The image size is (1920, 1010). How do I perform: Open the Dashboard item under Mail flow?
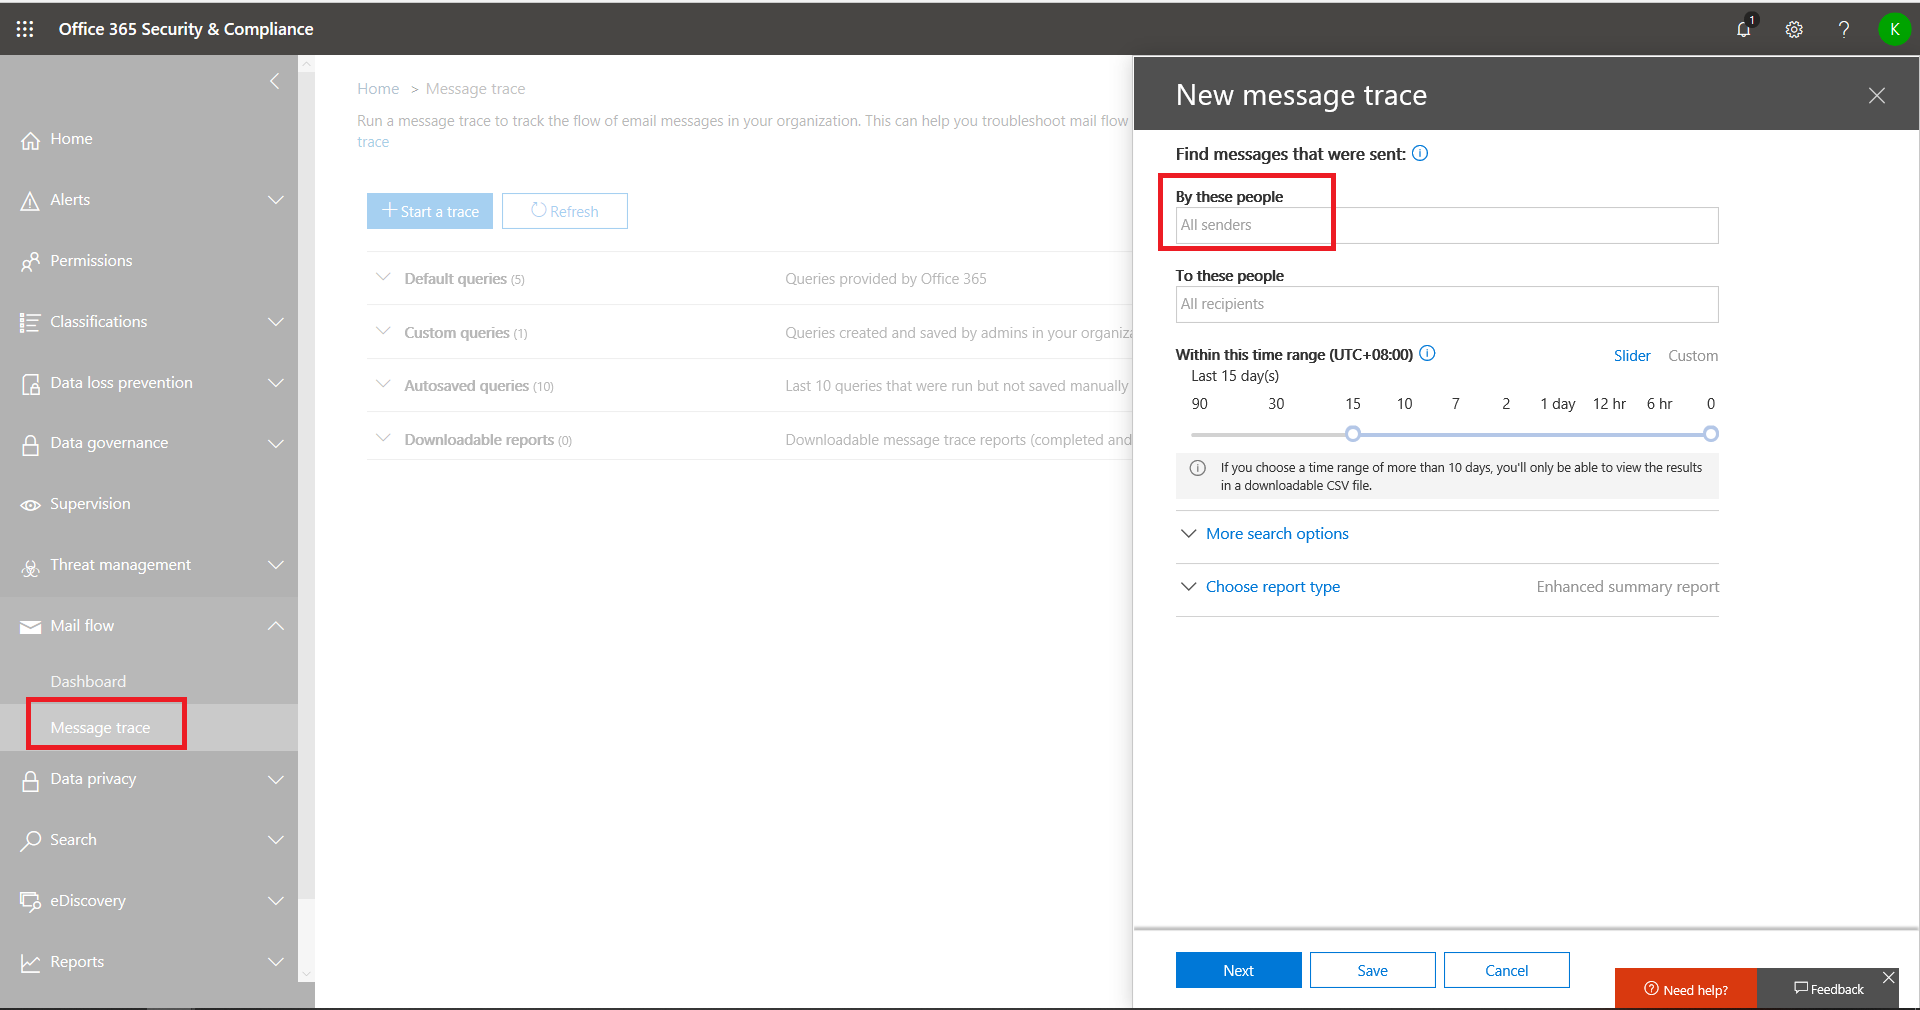pyautogui.click(x=88, y=682)
